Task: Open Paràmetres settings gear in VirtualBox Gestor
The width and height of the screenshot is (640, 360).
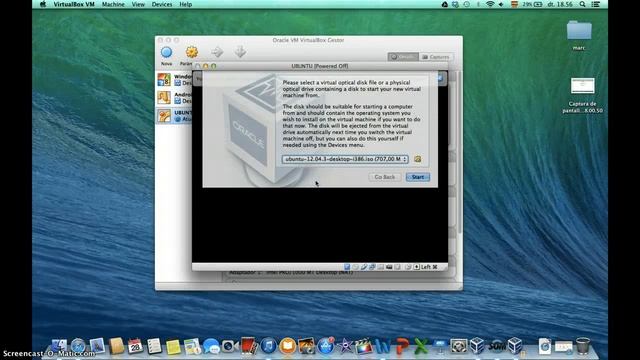Action: tap(191, 52)
